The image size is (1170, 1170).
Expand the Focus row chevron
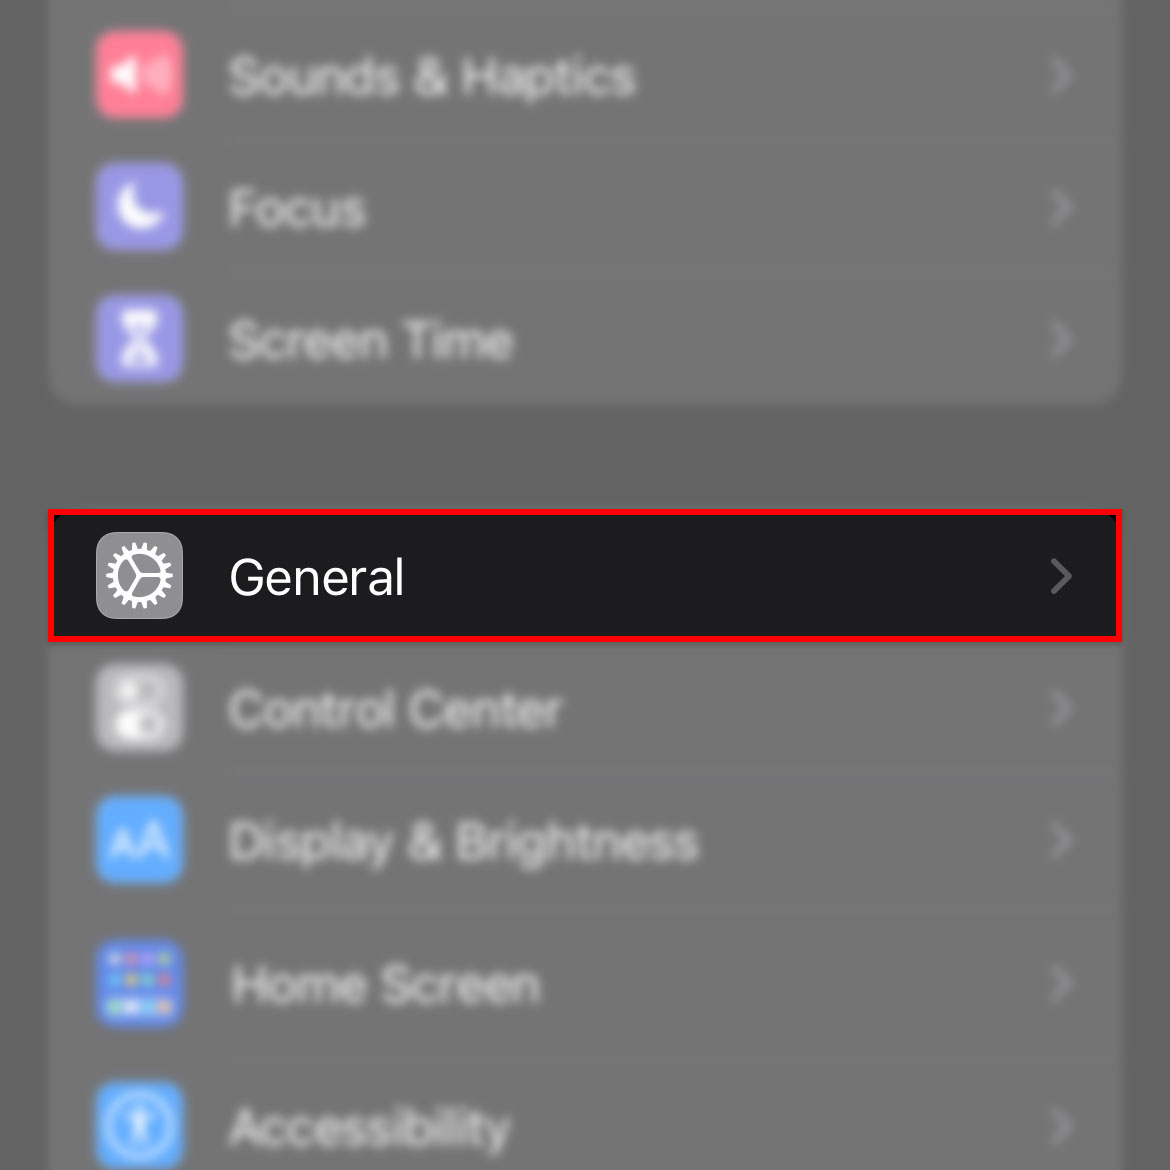click(x=1061, y=207)
